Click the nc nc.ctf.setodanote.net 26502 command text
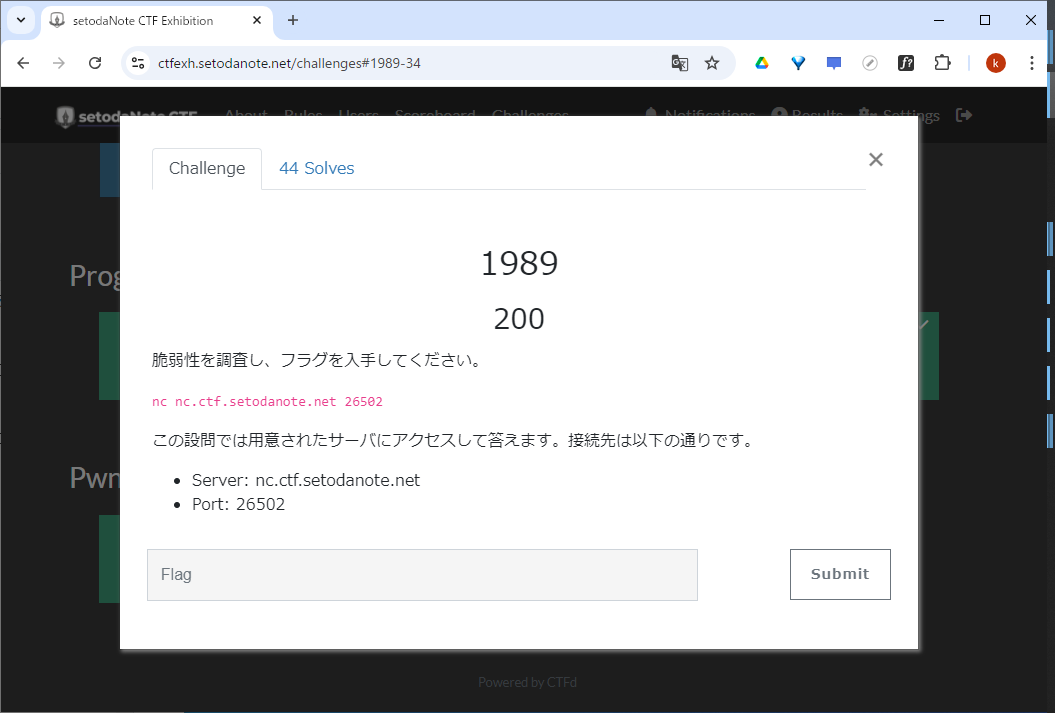 [x=267, y=402]
